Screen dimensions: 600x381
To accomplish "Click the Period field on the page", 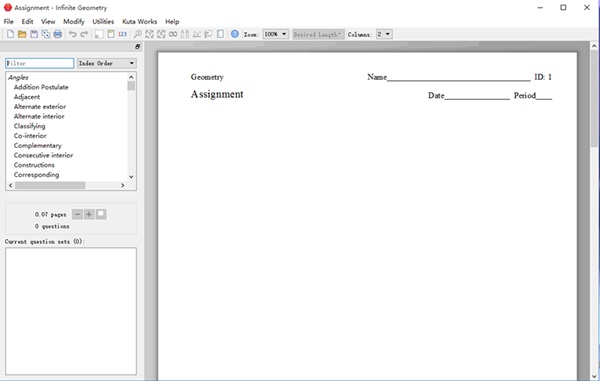I will [533, 96].
